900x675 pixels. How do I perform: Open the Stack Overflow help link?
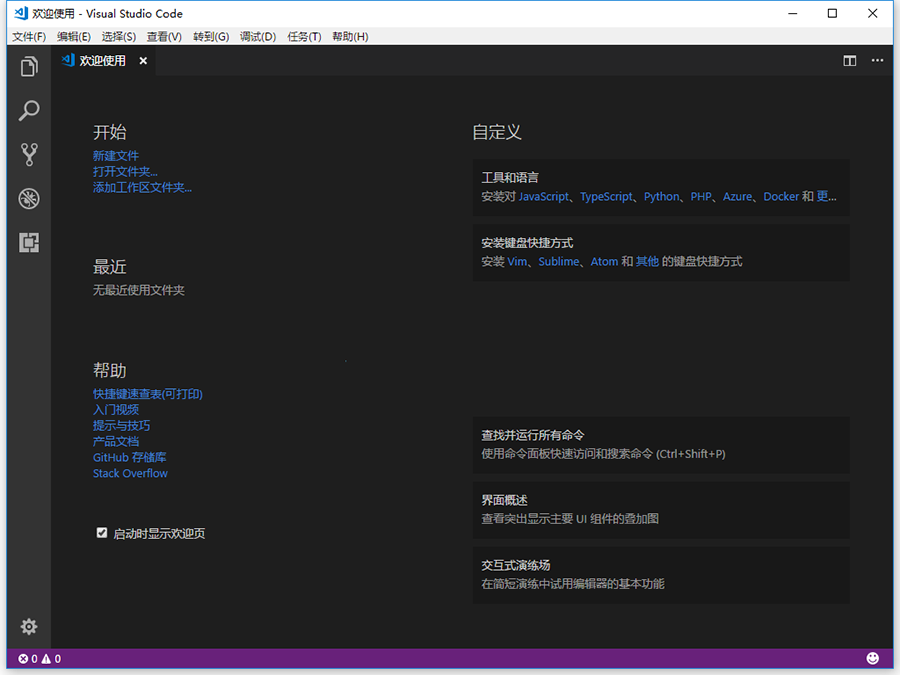coord(130,474)
